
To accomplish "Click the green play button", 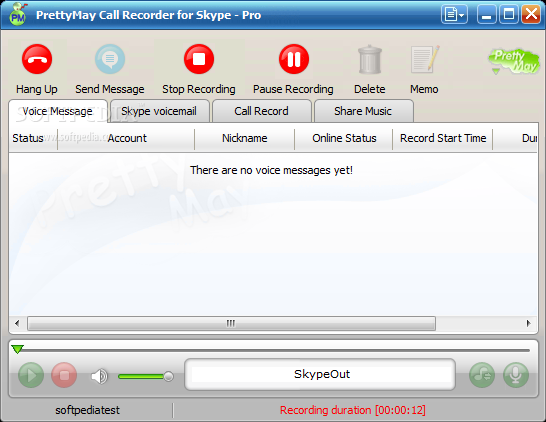I will pyautogui.click(x=31, y=375).
